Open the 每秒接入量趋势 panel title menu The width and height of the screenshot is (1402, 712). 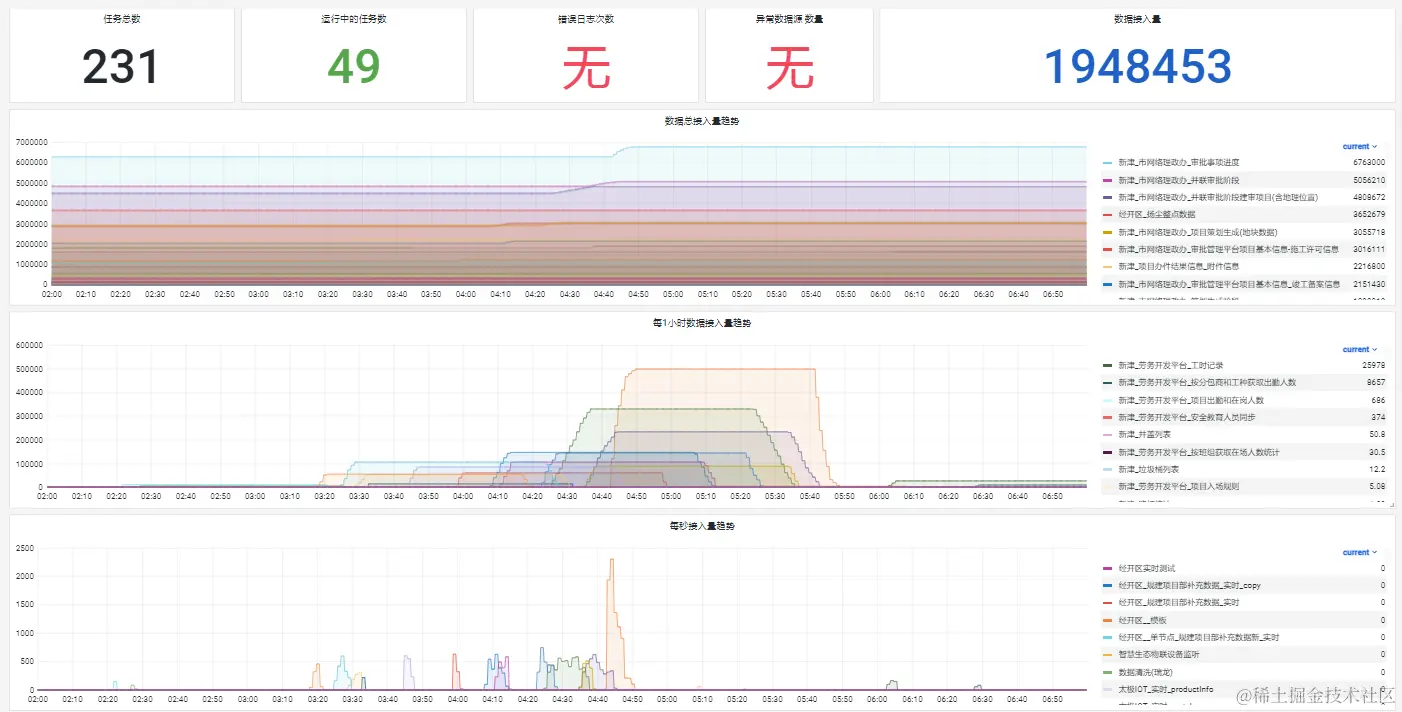pos(702,526)
